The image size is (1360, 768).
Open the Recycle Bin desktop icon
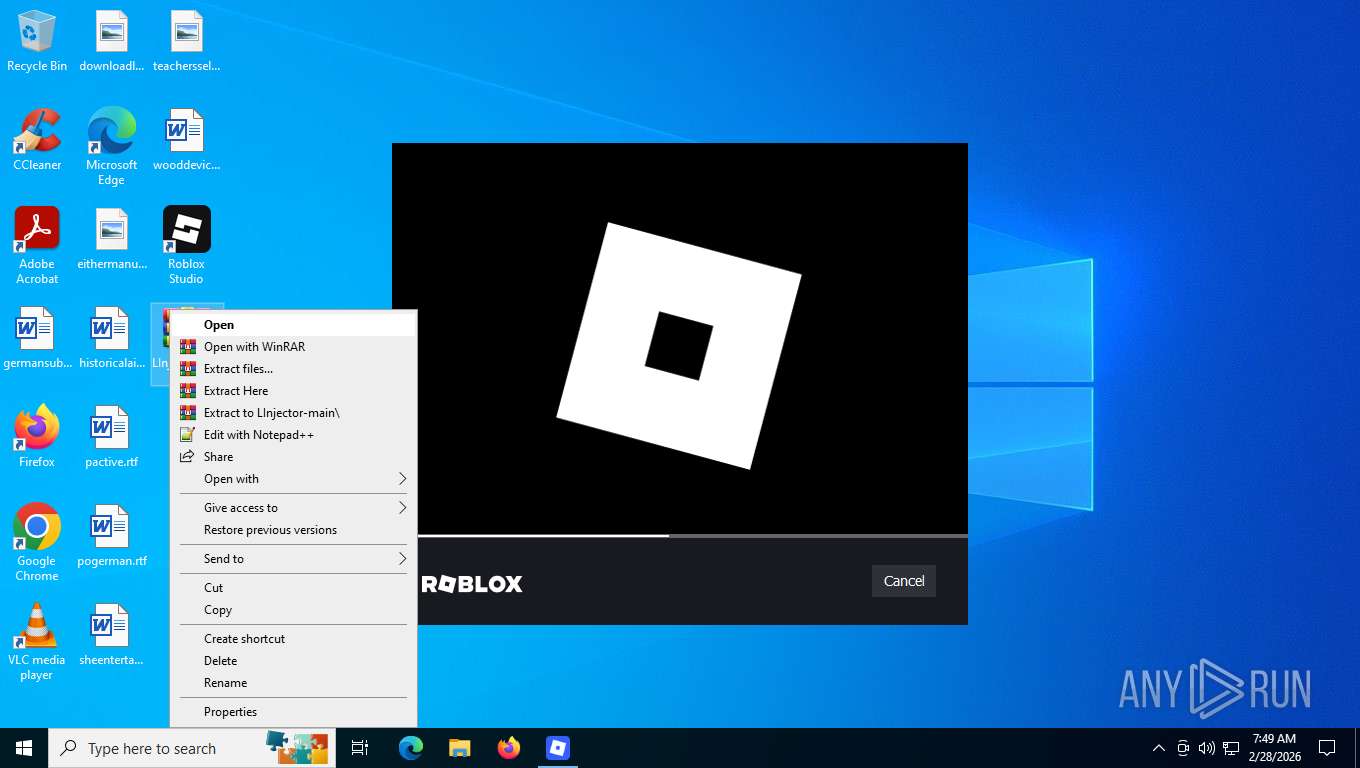[37, 41]
